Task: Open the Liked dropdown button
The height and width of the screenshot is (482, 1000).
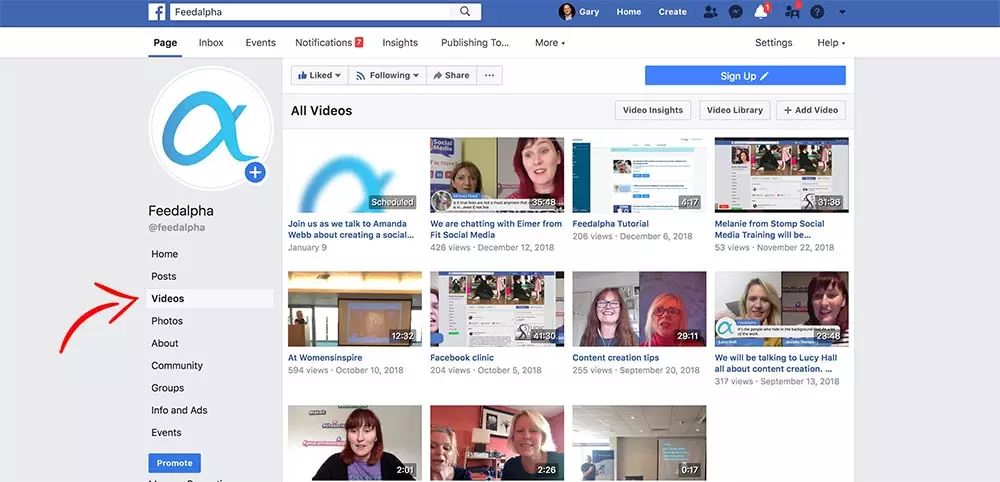Action: [x=320, y=75]
